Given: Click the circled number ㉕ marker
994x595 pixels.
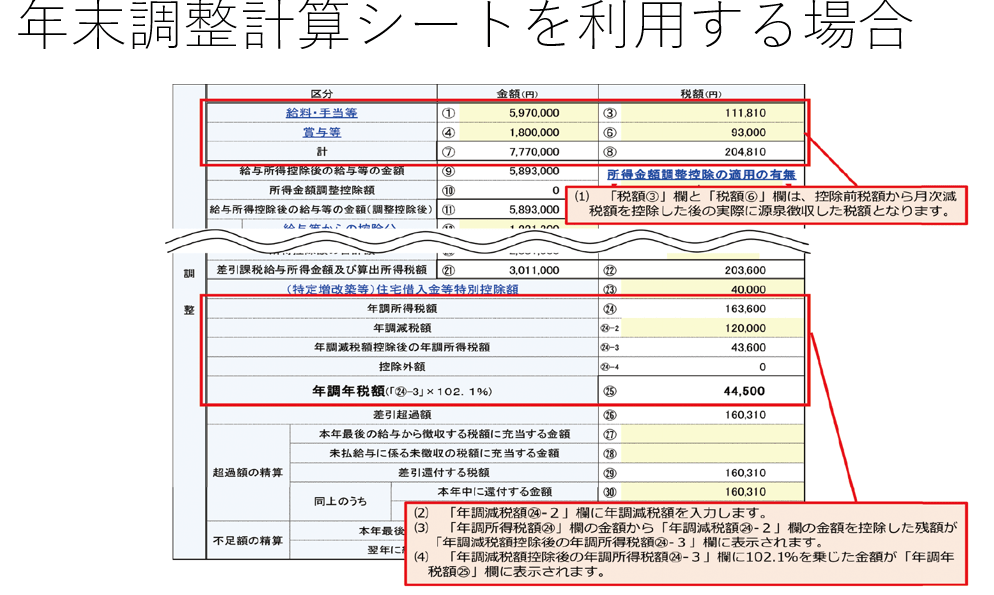Looking at the screenshot, I should (610, 391).
